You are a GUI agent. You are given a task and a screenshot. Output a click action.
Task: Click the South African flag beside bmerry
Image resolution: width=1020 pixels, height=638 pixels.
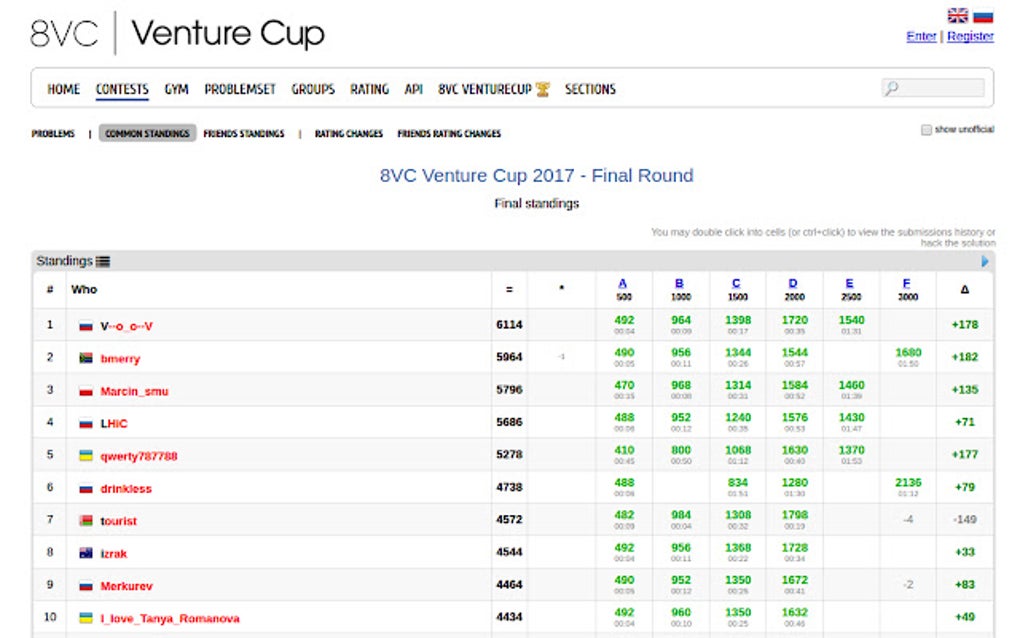coord(84,358)
